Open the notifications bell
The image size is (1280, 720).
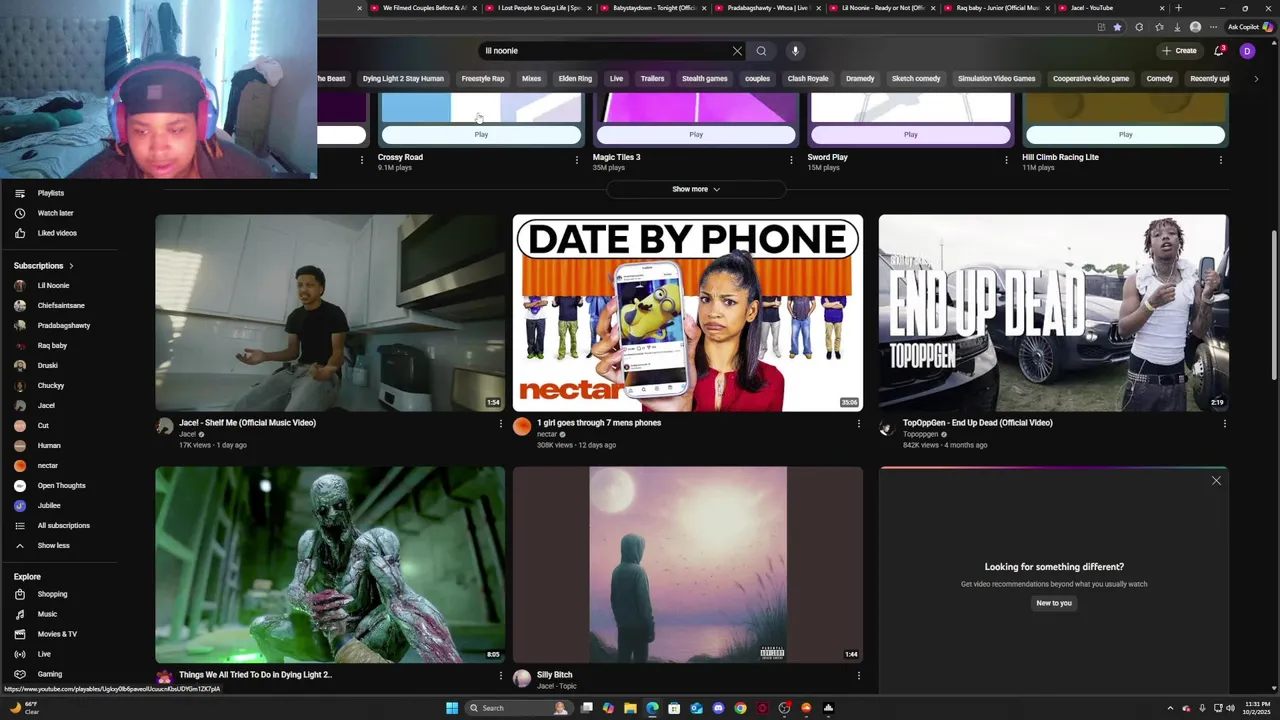tap(1219, 51)
